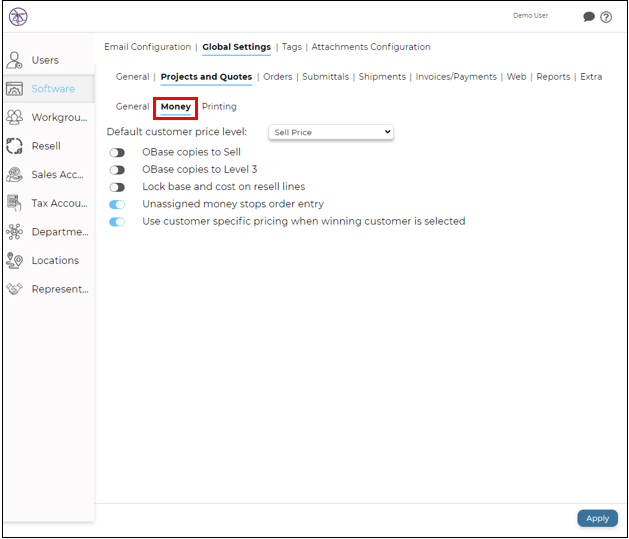
Task: Disable Unassigned money stops order entry
Action: coord(117,205)
